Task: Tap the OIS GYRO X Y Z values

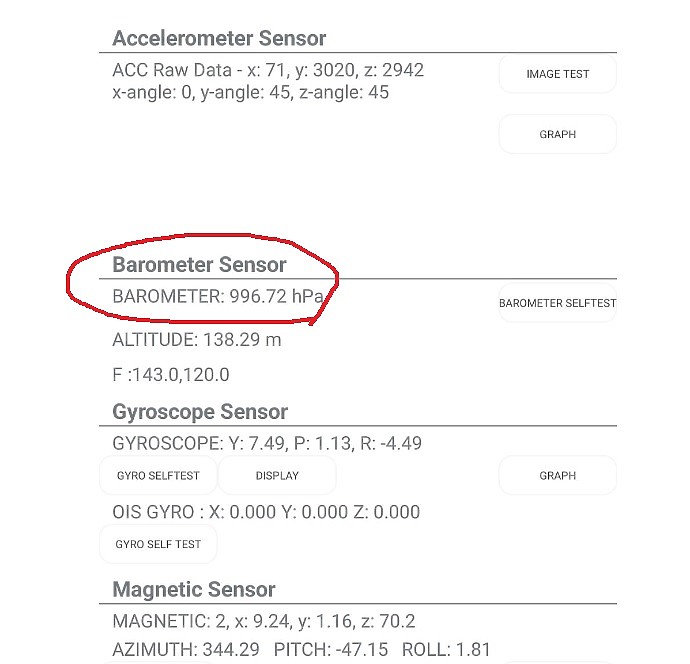Action: click(266, 512)
